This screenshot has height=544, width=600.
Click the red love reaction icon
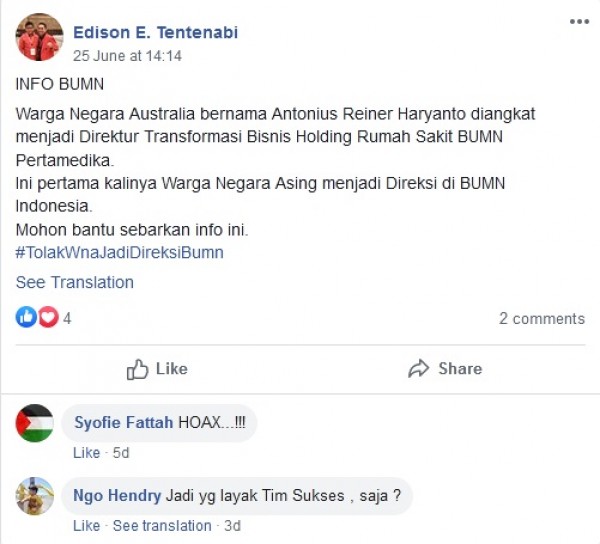(x=48, y=318)
